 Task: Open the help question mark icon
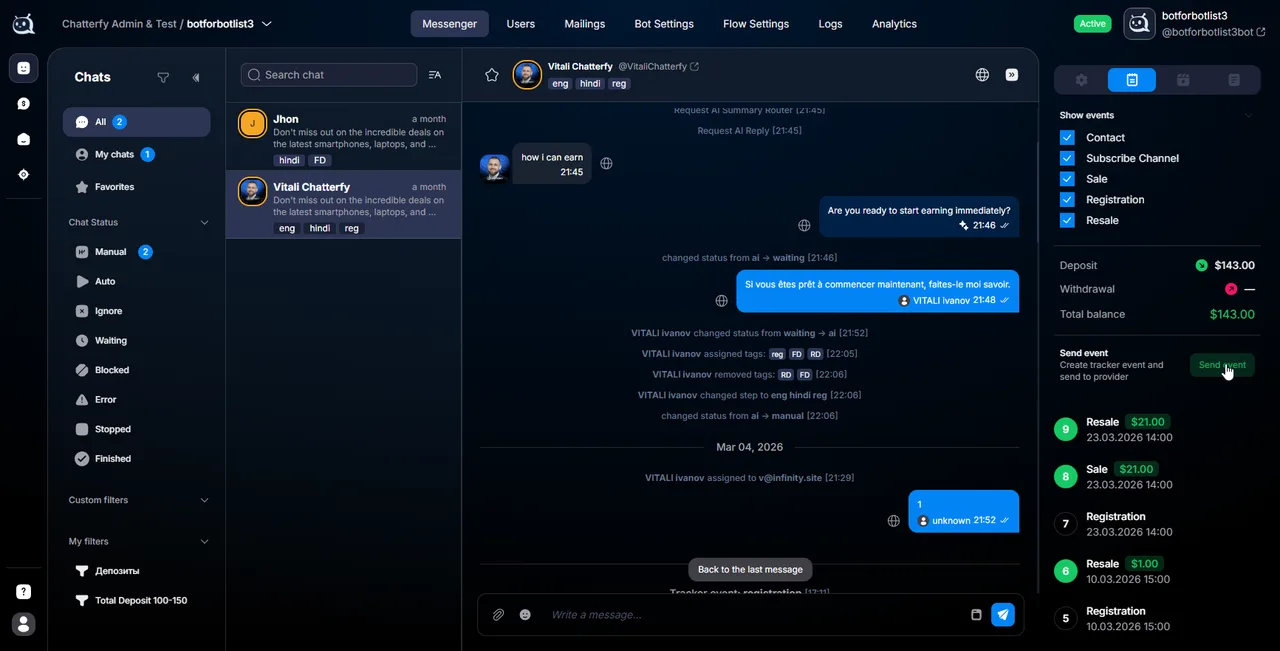(x=24, y=592)
